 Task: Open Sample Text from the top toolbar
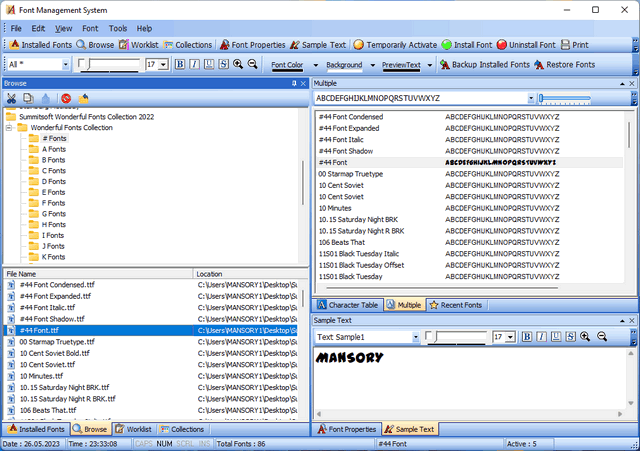pyautogui.click(x=318, y=45)
